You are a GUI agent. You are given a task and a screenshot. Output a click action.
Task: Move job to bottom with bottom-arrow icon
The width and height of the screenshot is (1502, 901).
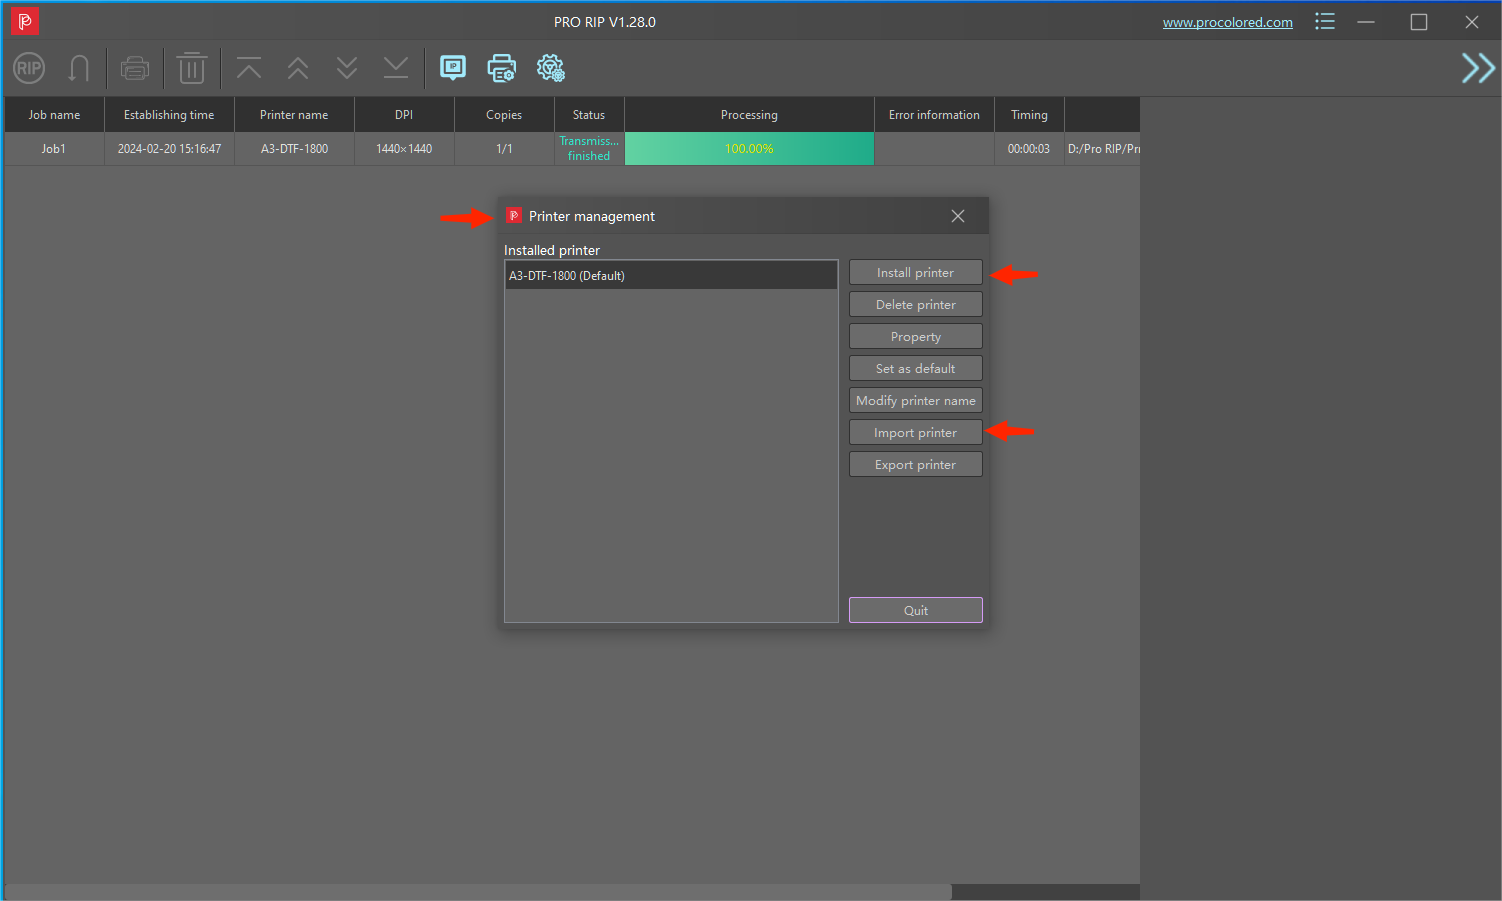pos(396,68)
